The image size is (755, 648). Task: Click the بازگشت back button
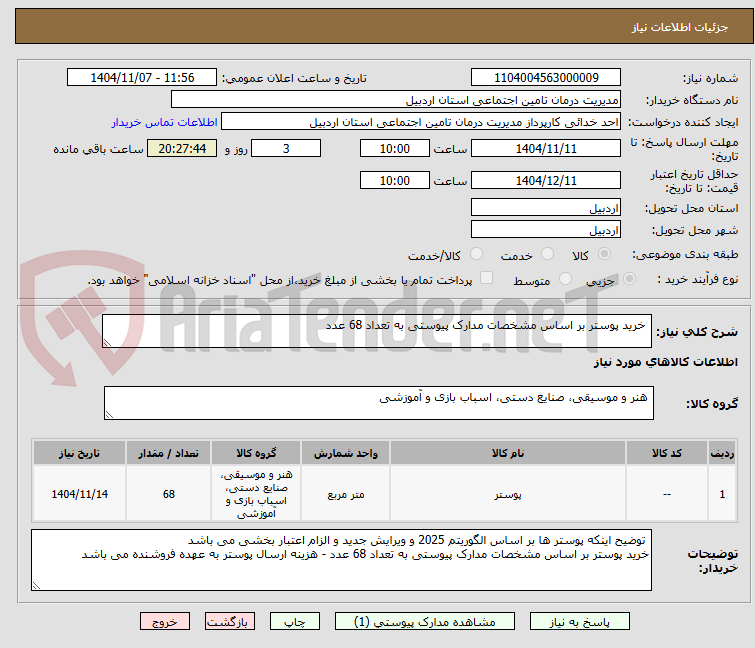coord(230,622)
